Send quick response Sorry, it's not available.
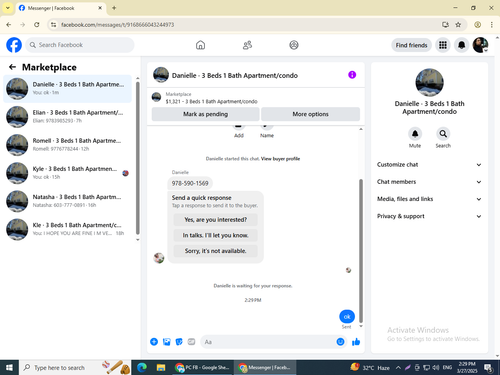The width and height of the screenshot is (500, 375). pyautogui.click(x=216, y=251)
